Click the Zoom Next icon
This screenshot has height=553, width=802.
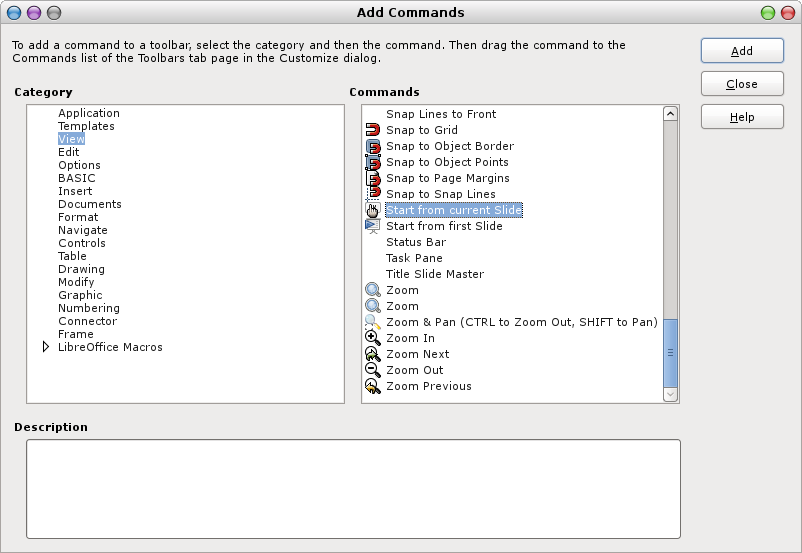point(373,354)
